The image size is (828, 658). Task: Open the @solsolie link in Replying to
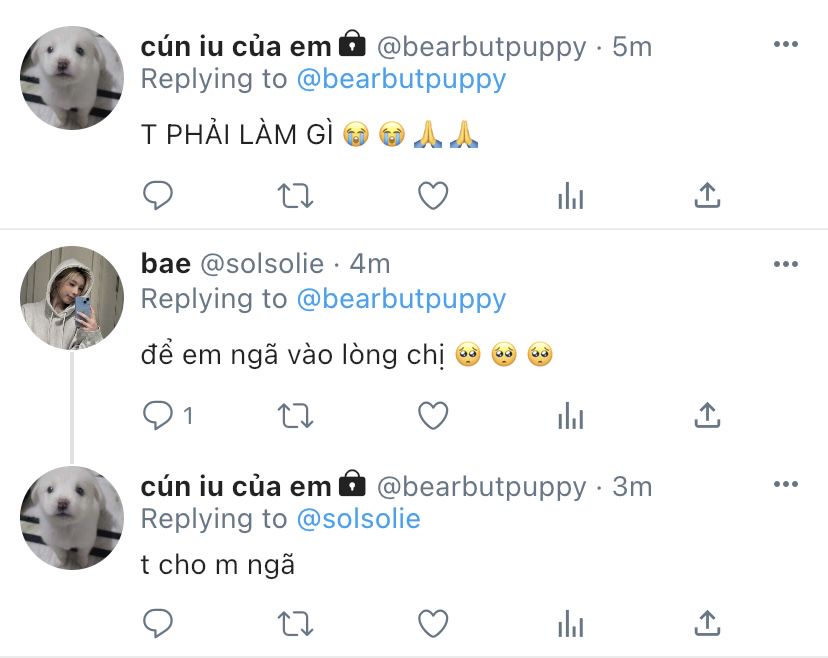(x=359, y=519)
